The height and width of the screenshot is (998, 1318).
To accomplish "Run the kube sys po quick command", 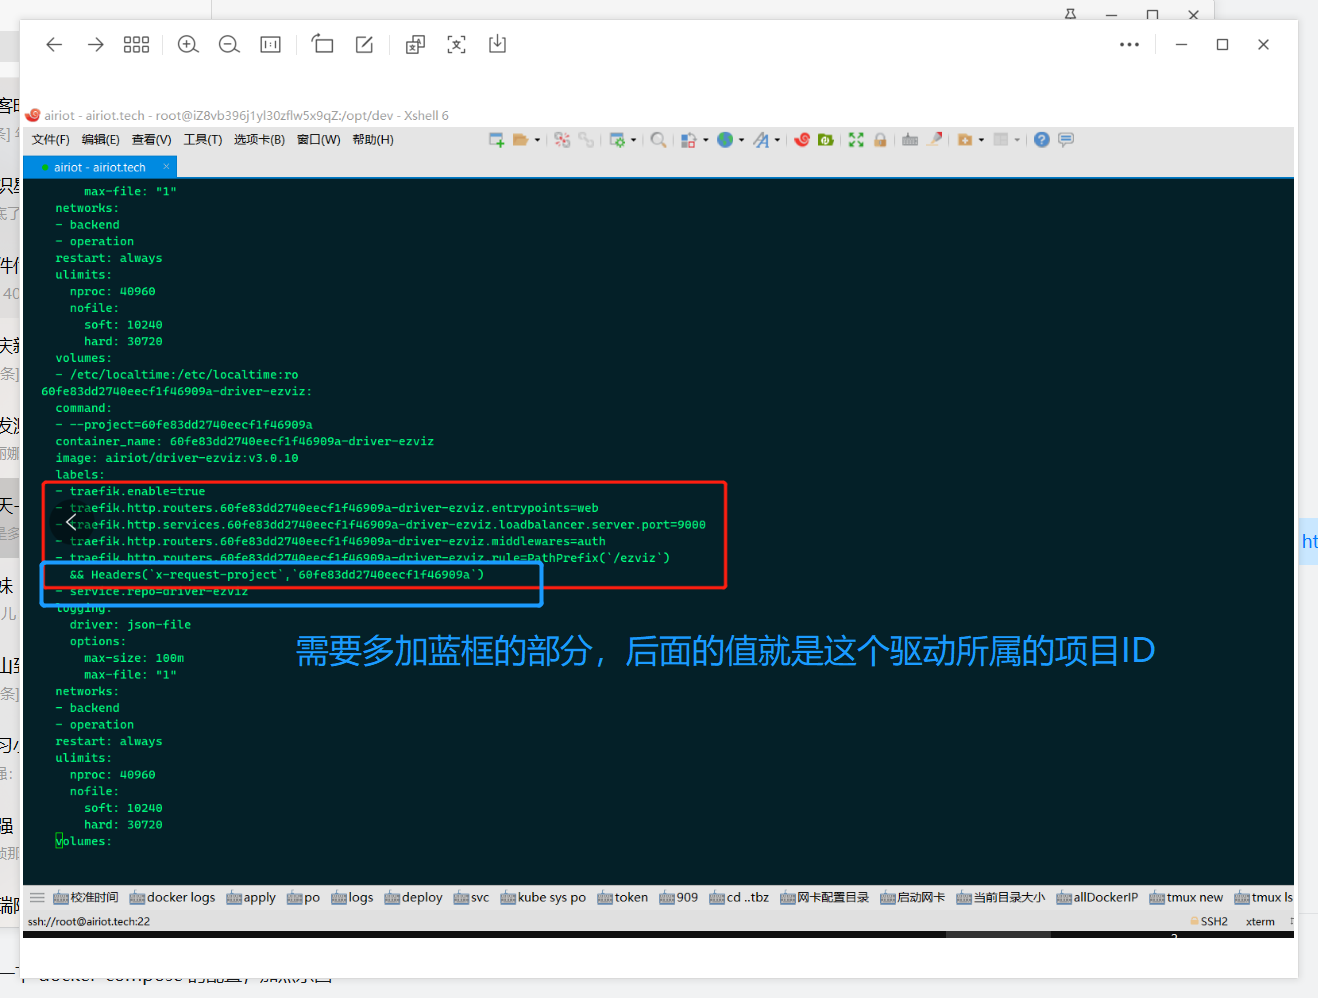I will 543,897.
